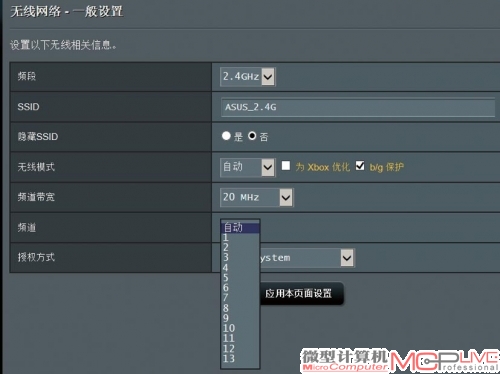Choose 自动 in the channel list
Screen dimensions: 500x374
(x=240, y=228)
